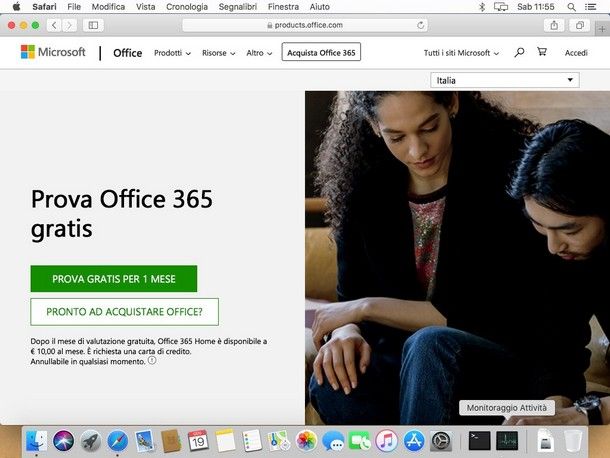The image size is (610, 458).
Task: Expand the Prodotti dropdown
Action: pos(172,53)
